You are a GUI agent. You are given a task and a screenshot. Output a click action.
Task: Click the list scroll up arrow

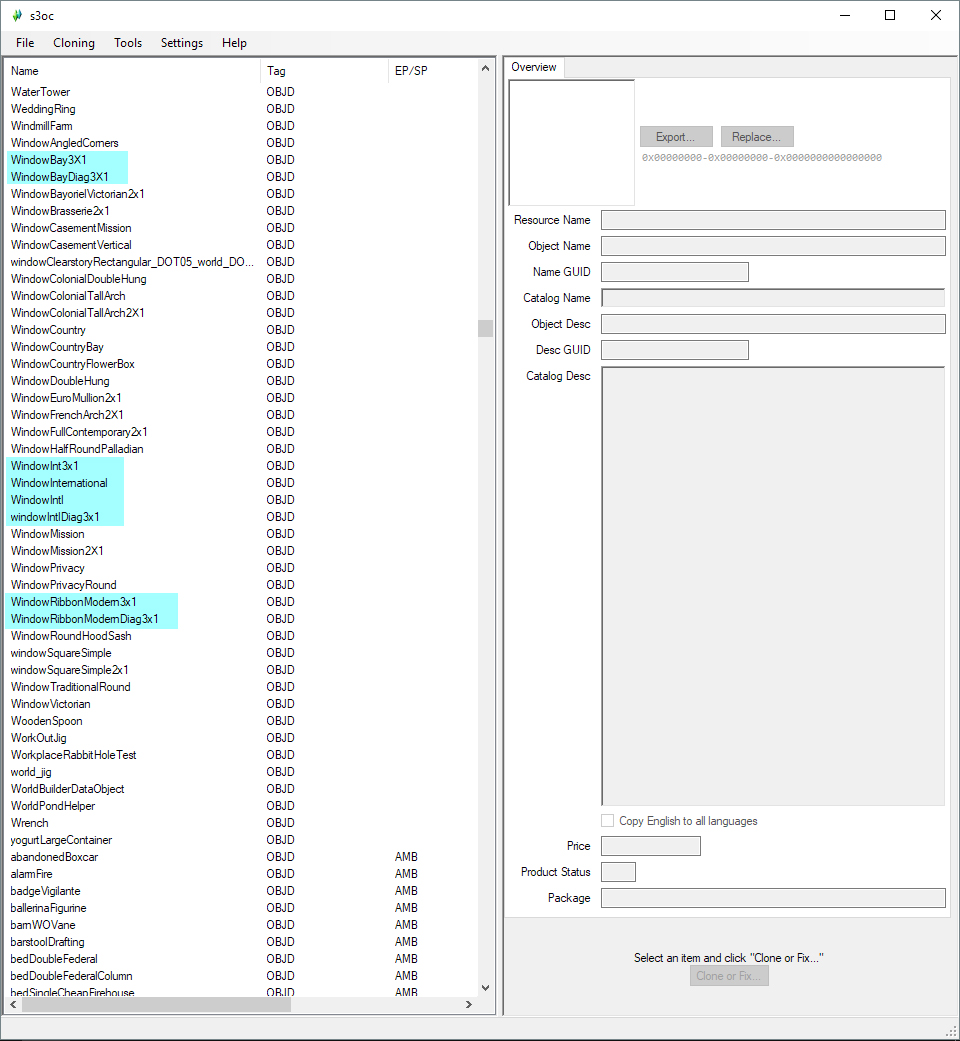click(x=485, y=68)
